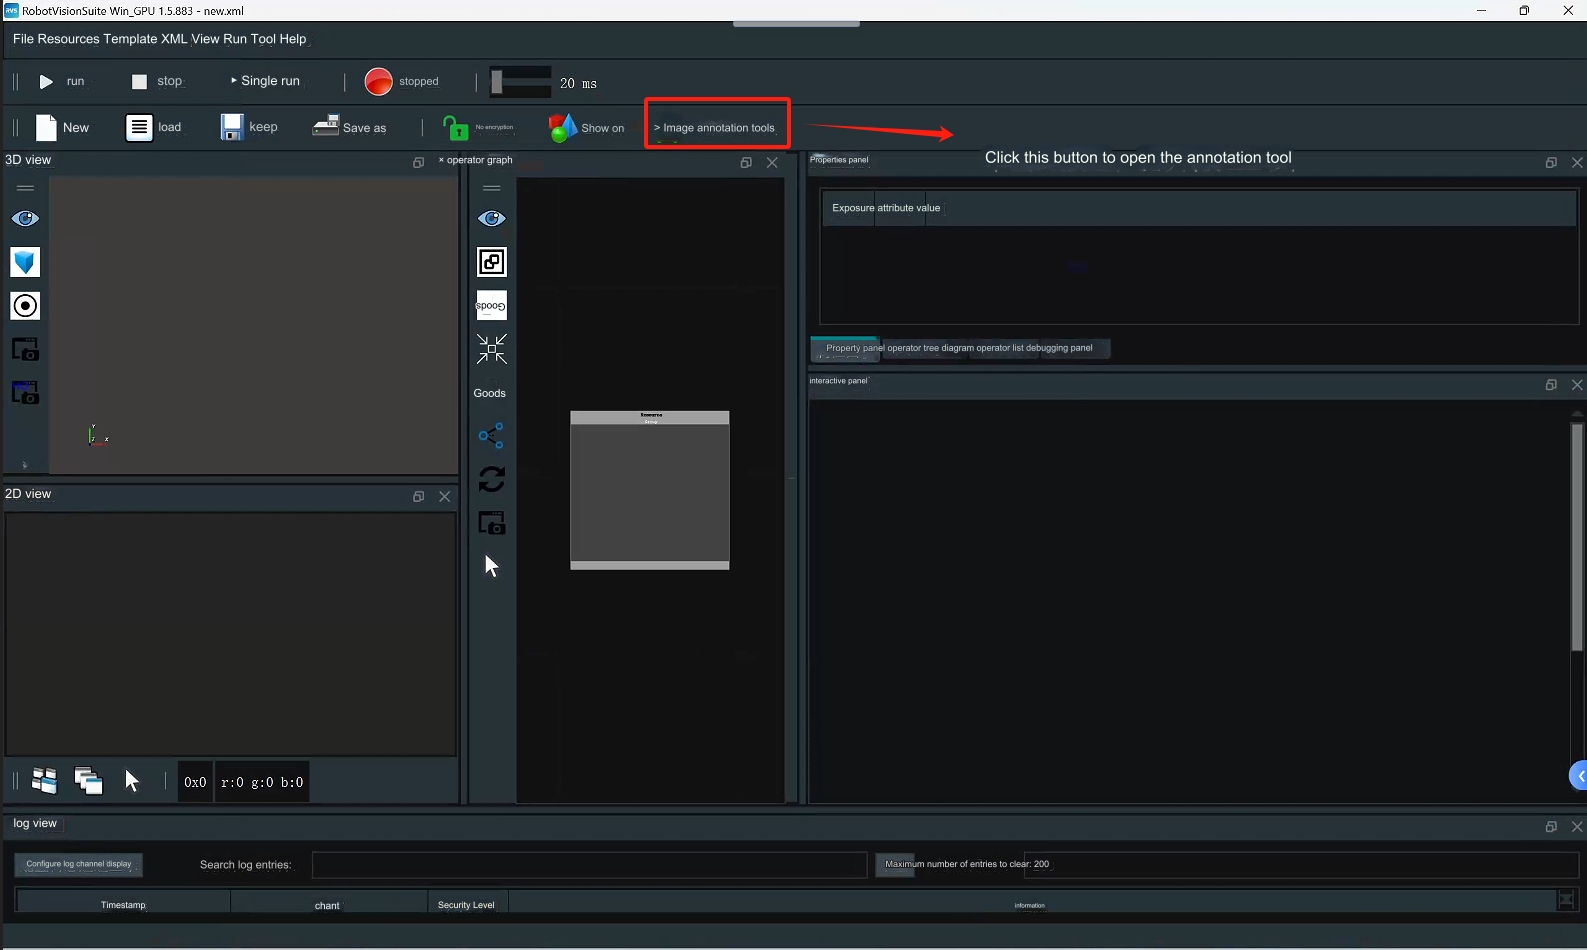Open the Template menu

click(x=131, y=39)
